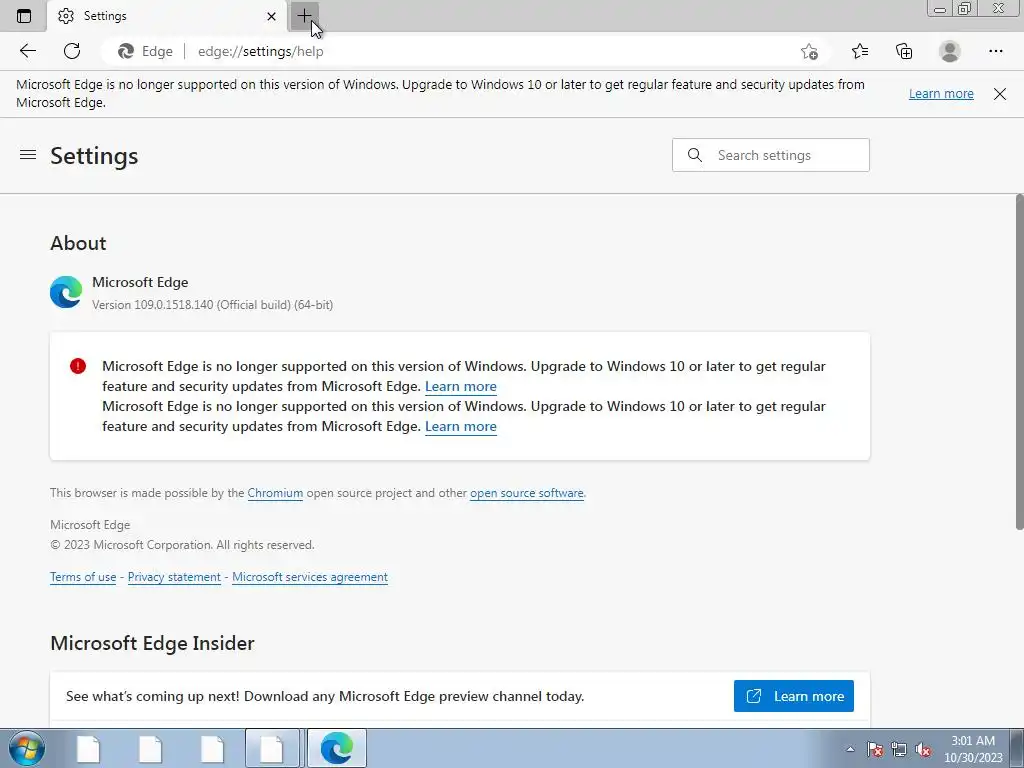Restore down the Edge window
The height and width of the screenshot is (768, 1024).
[x=964, y=8]
